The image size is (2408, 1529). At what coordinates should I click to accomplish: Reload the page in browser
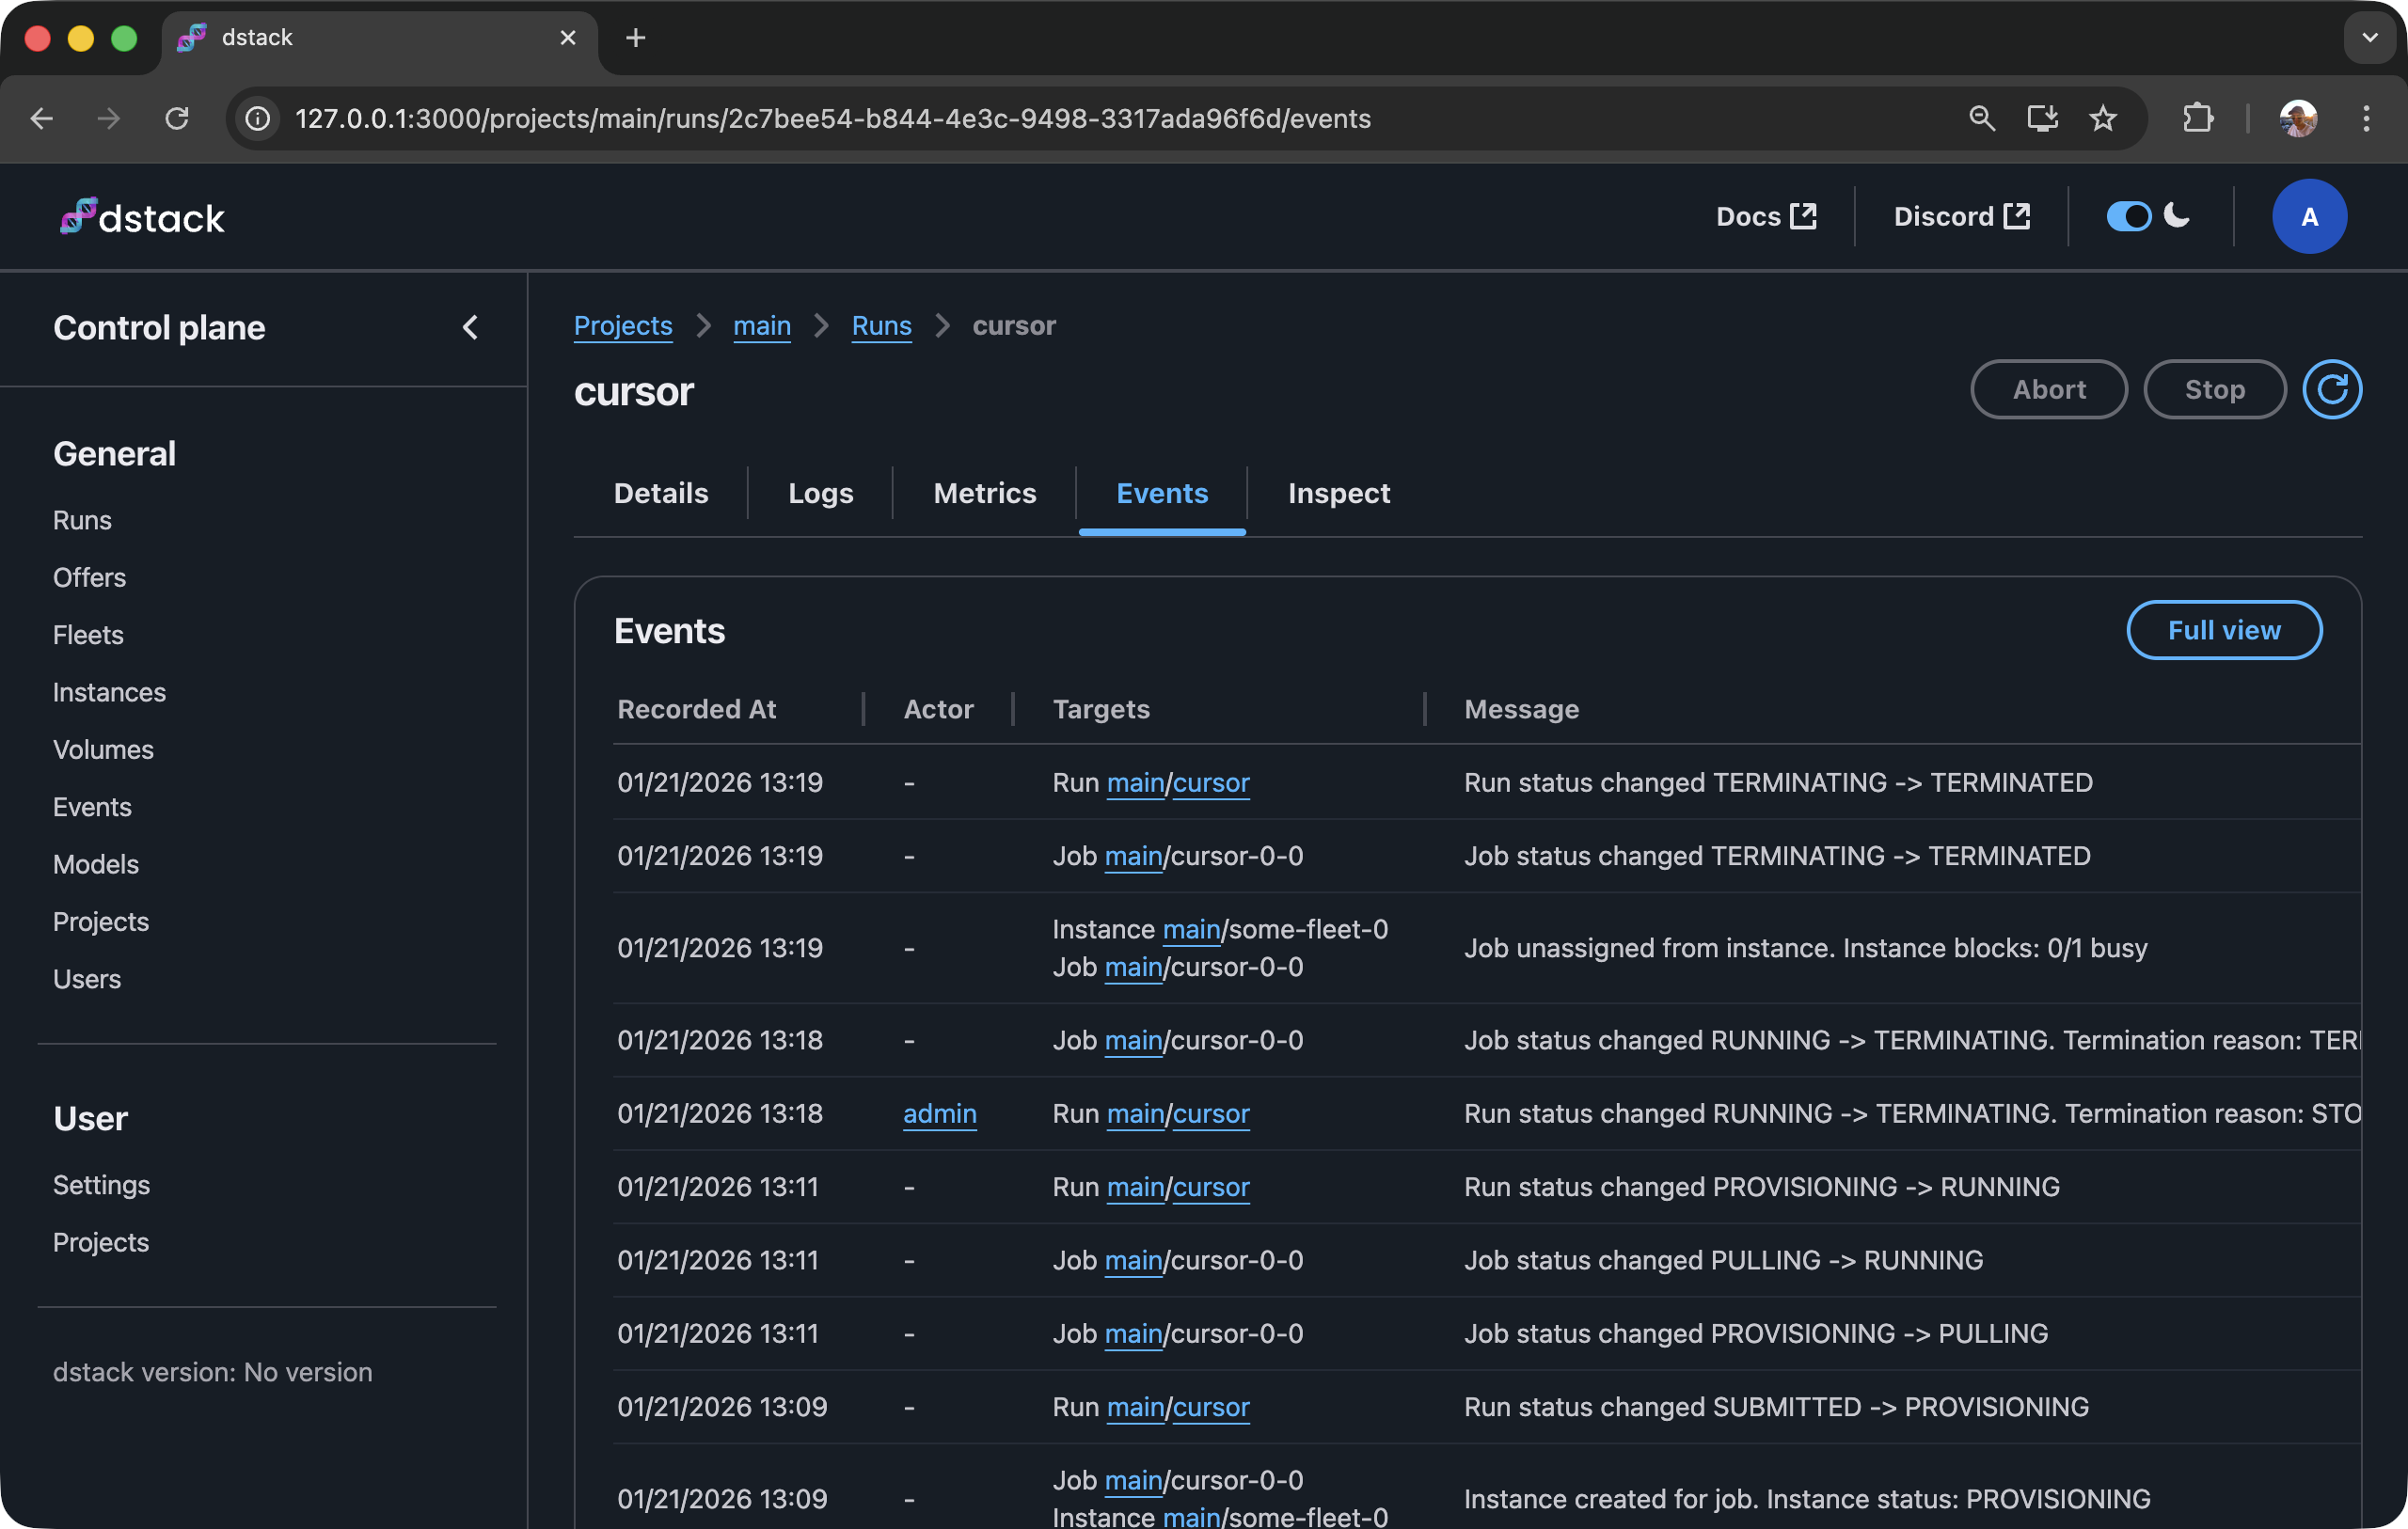click(x=177, y=118)
